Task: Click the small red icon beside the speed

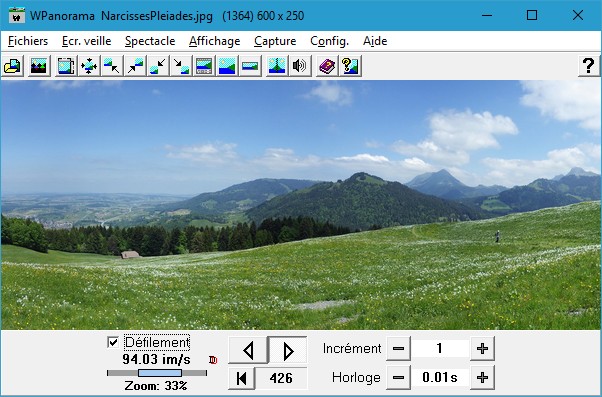Action: [x=213, y=360]
